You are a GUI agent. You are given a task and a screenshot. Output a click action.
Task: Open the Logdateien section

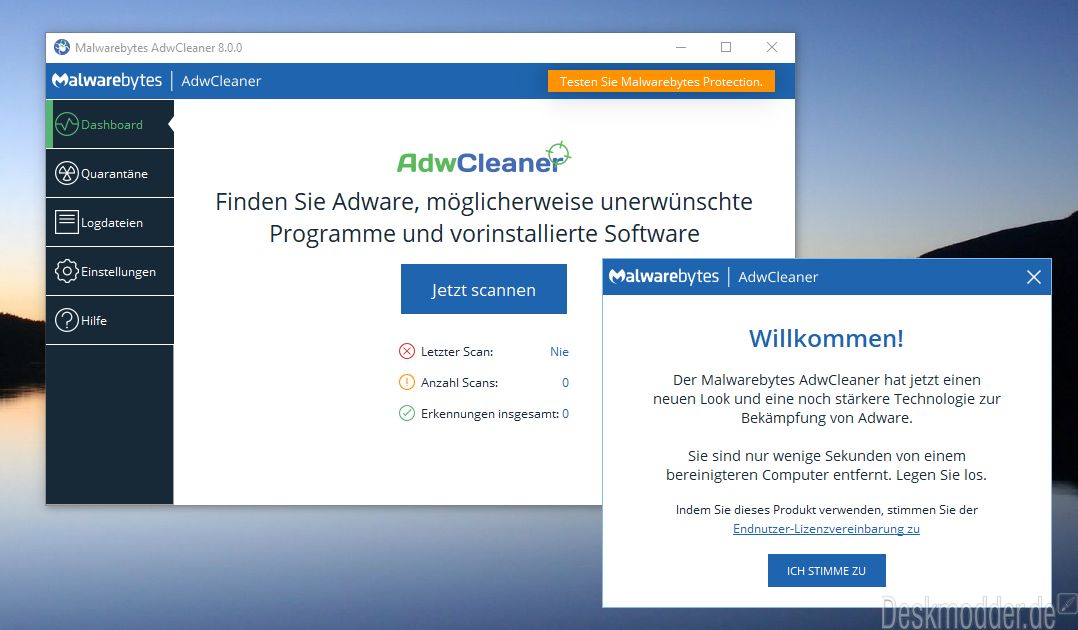[x=110, y=222]
